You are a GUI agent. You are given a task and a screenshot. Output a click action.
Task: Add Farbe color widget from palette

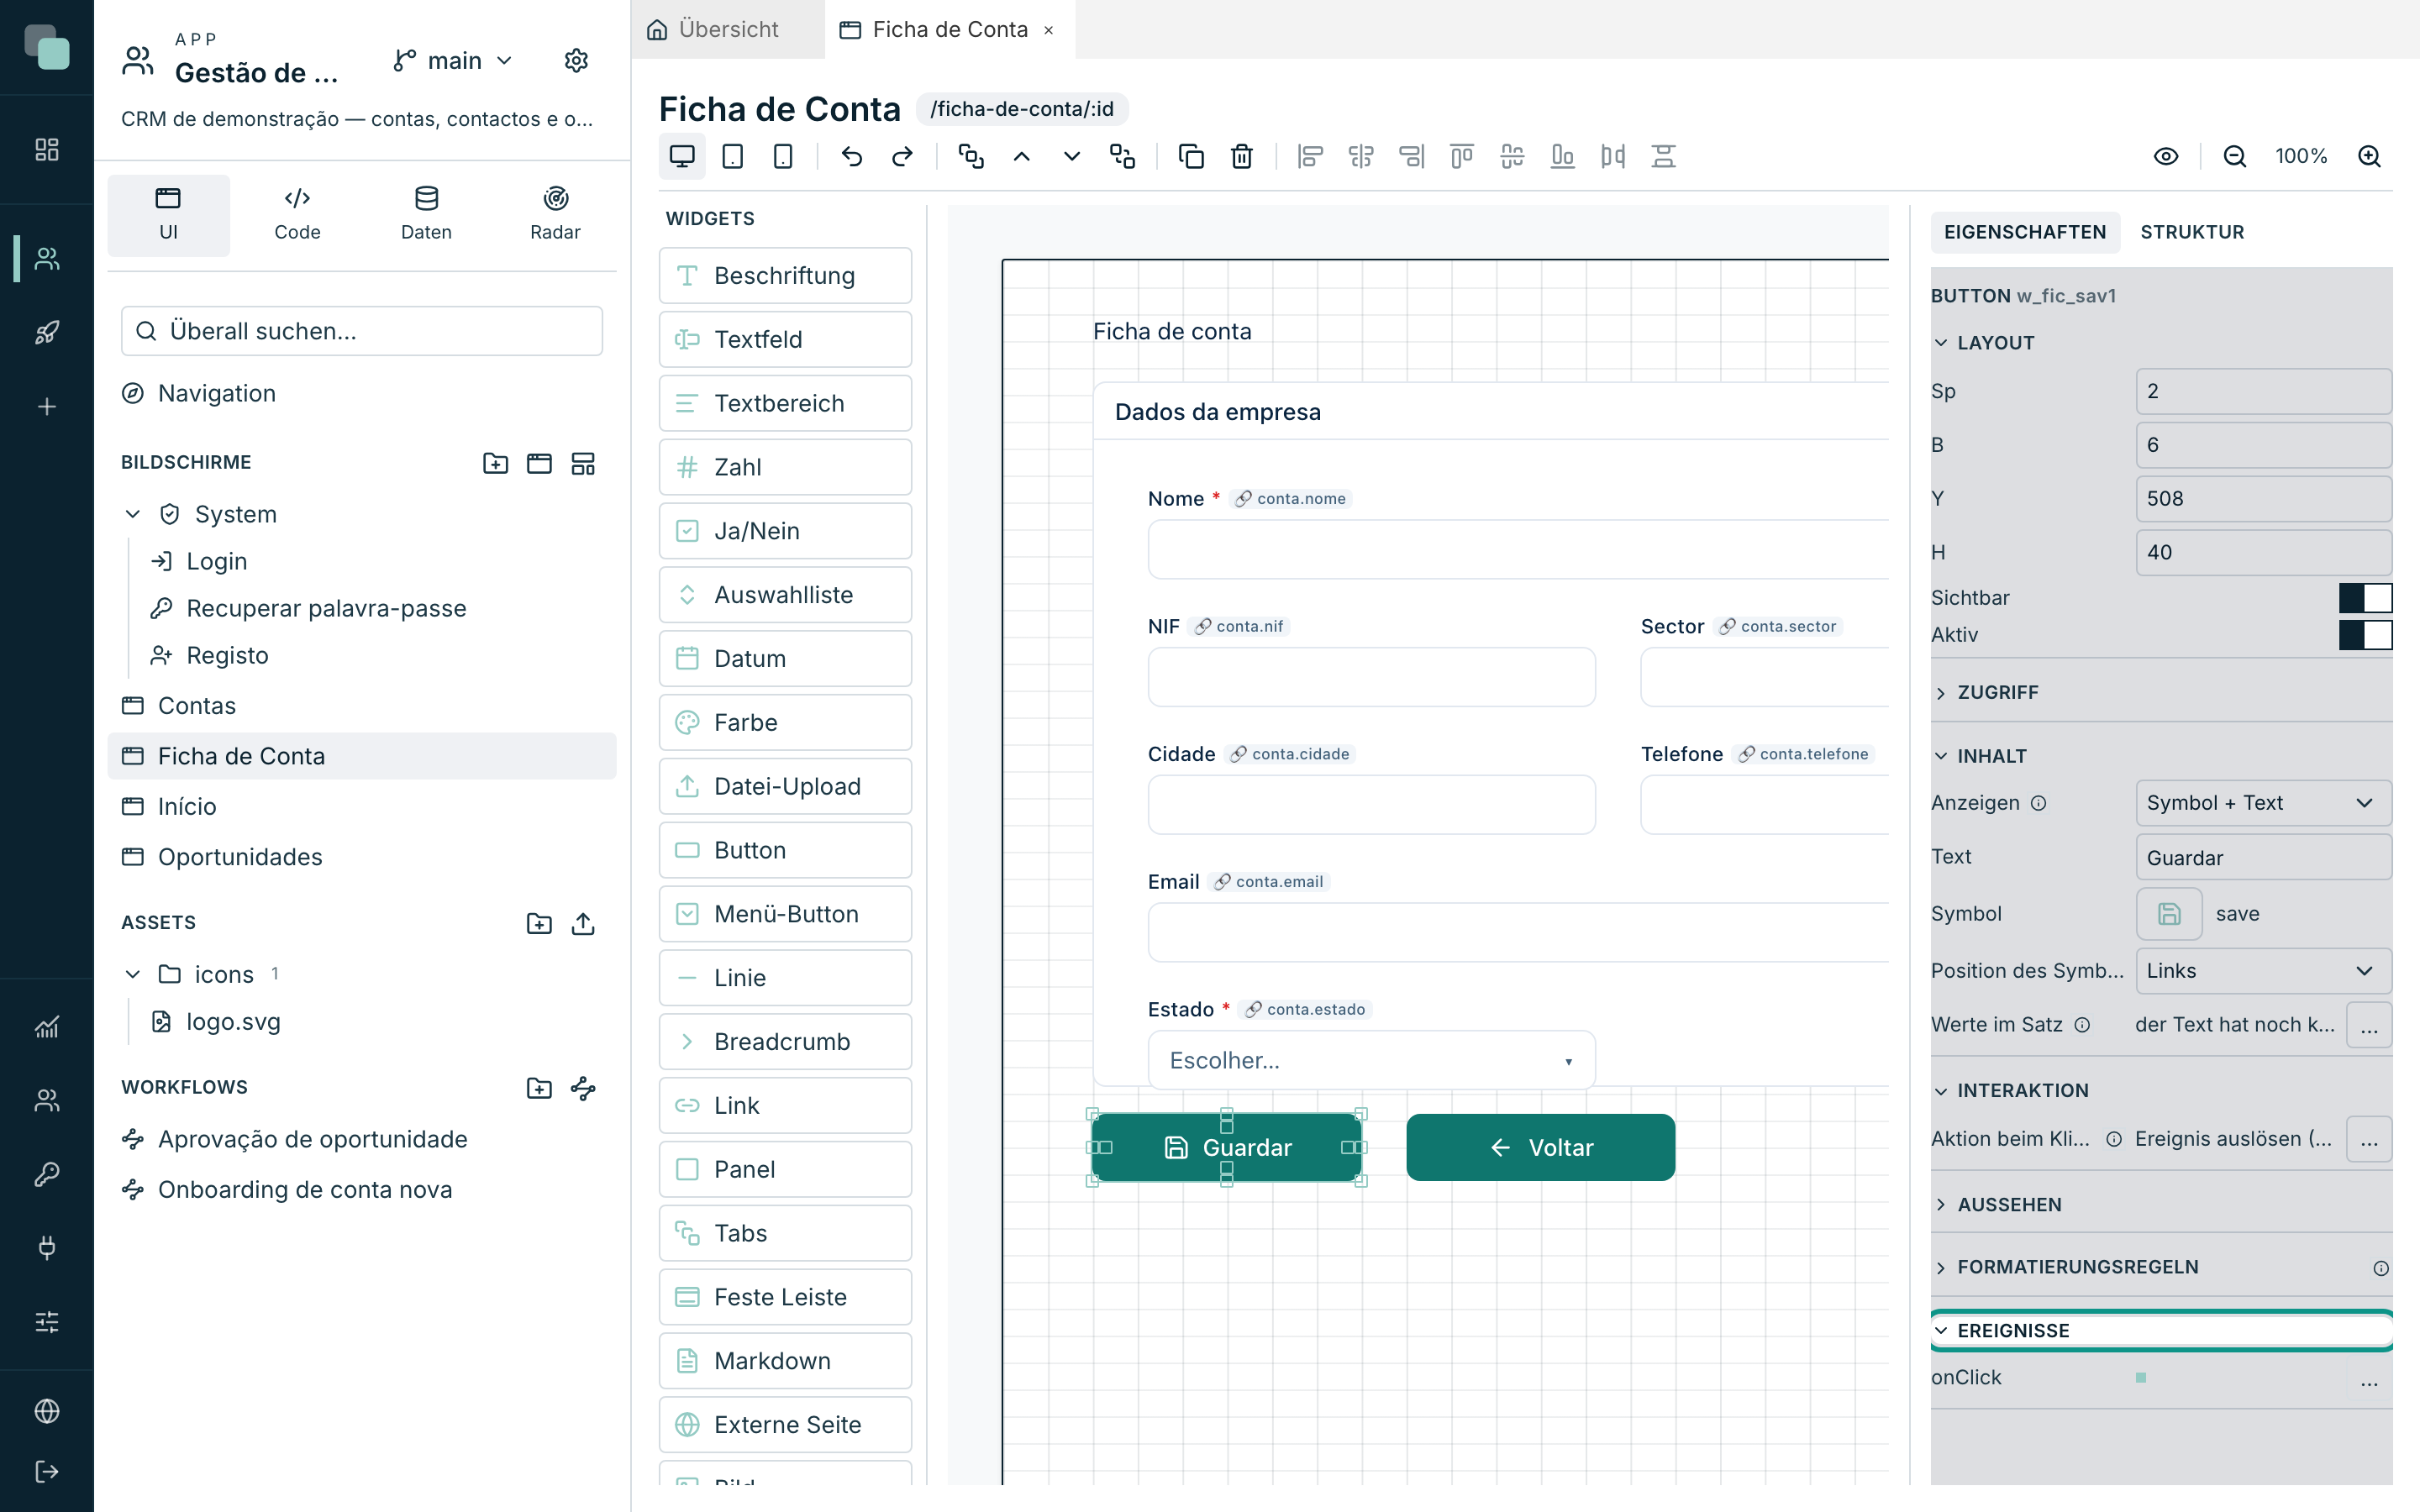[785, 722]
